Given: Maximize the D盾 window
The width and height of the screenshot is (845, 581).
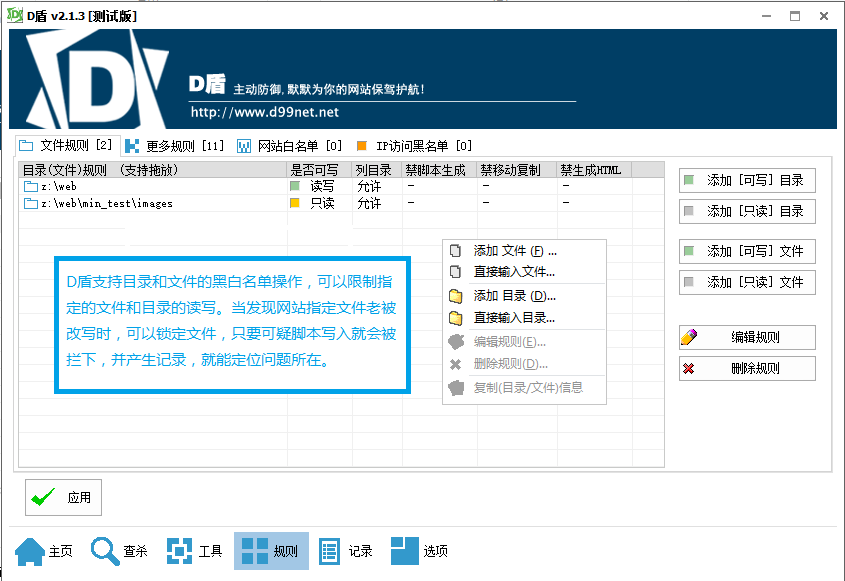Looking at the screenshot, I should pyautogui.click(x=795, y=16).
